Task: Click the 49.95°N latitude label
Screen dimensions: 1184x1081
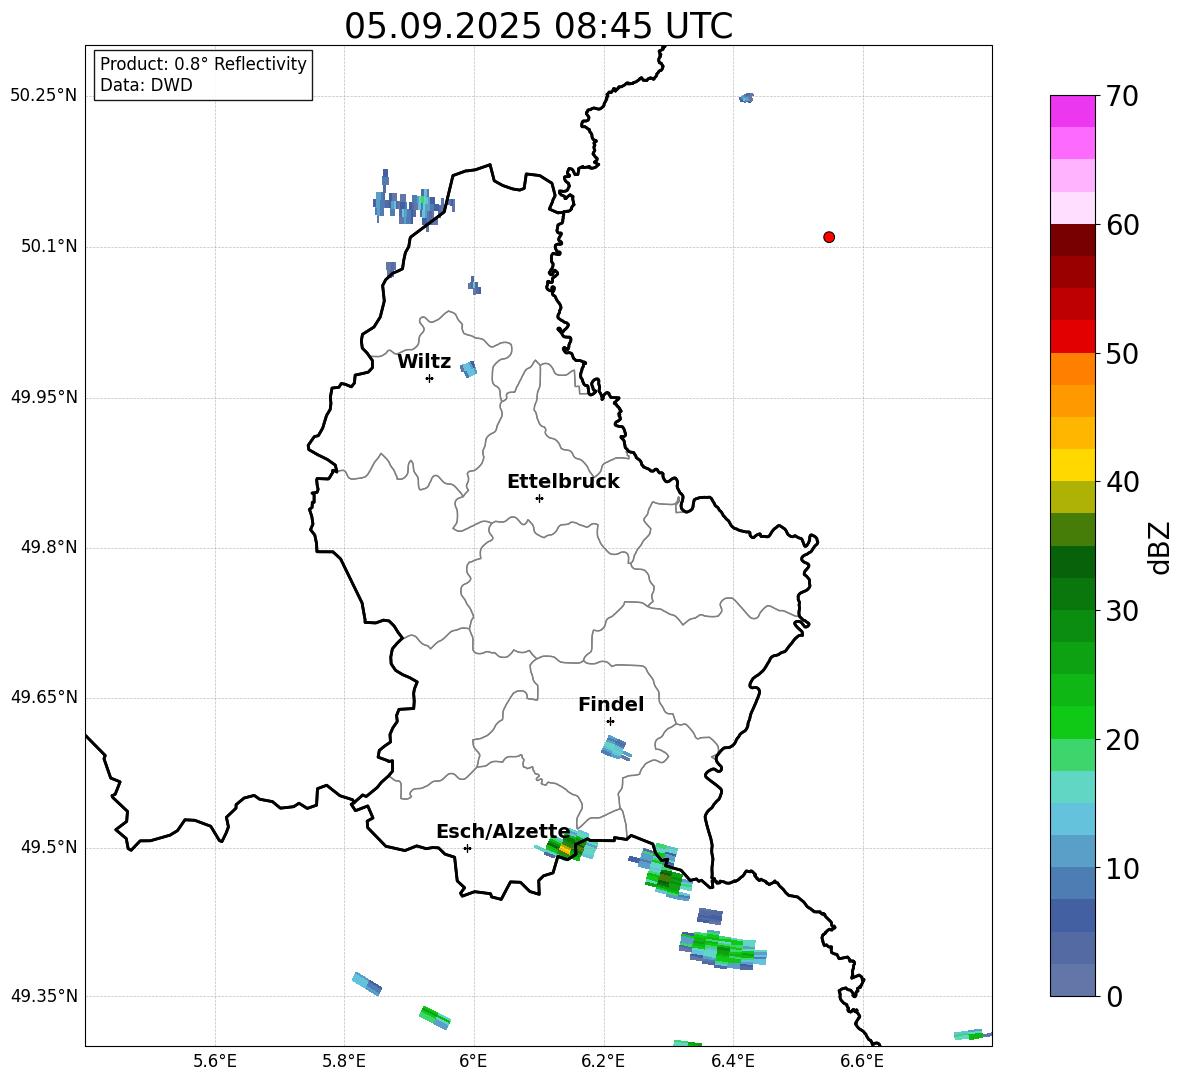Action: (x=44, y=396)
